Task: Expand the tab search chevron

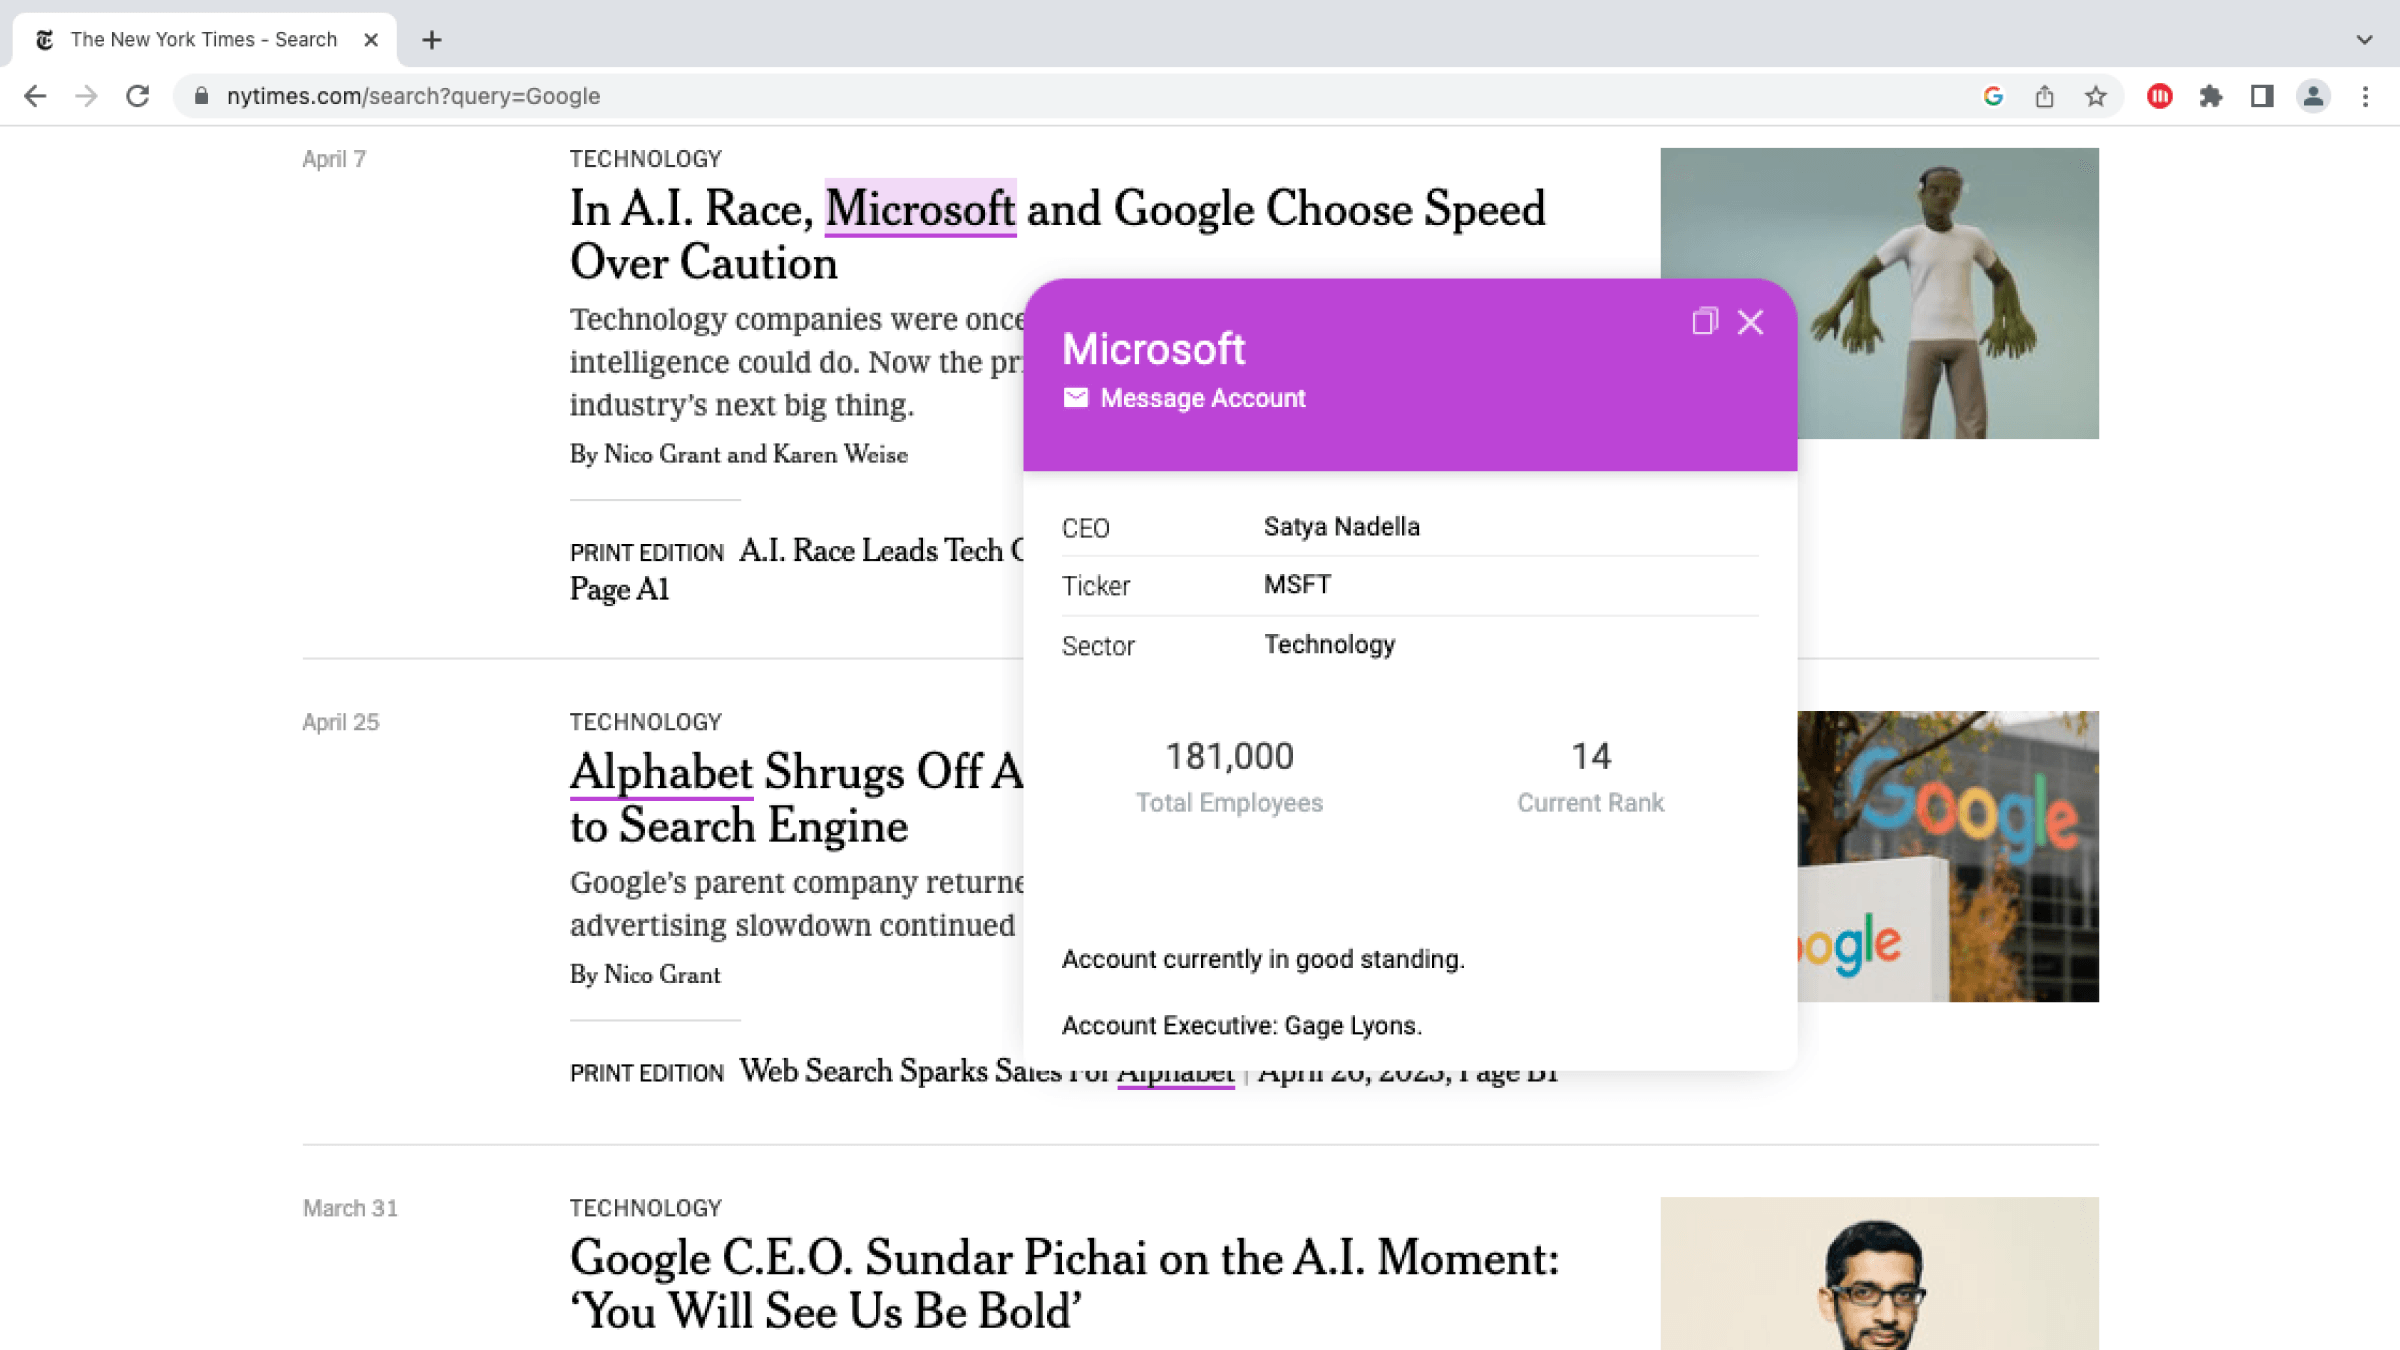Action: [x=2364, y=40]
